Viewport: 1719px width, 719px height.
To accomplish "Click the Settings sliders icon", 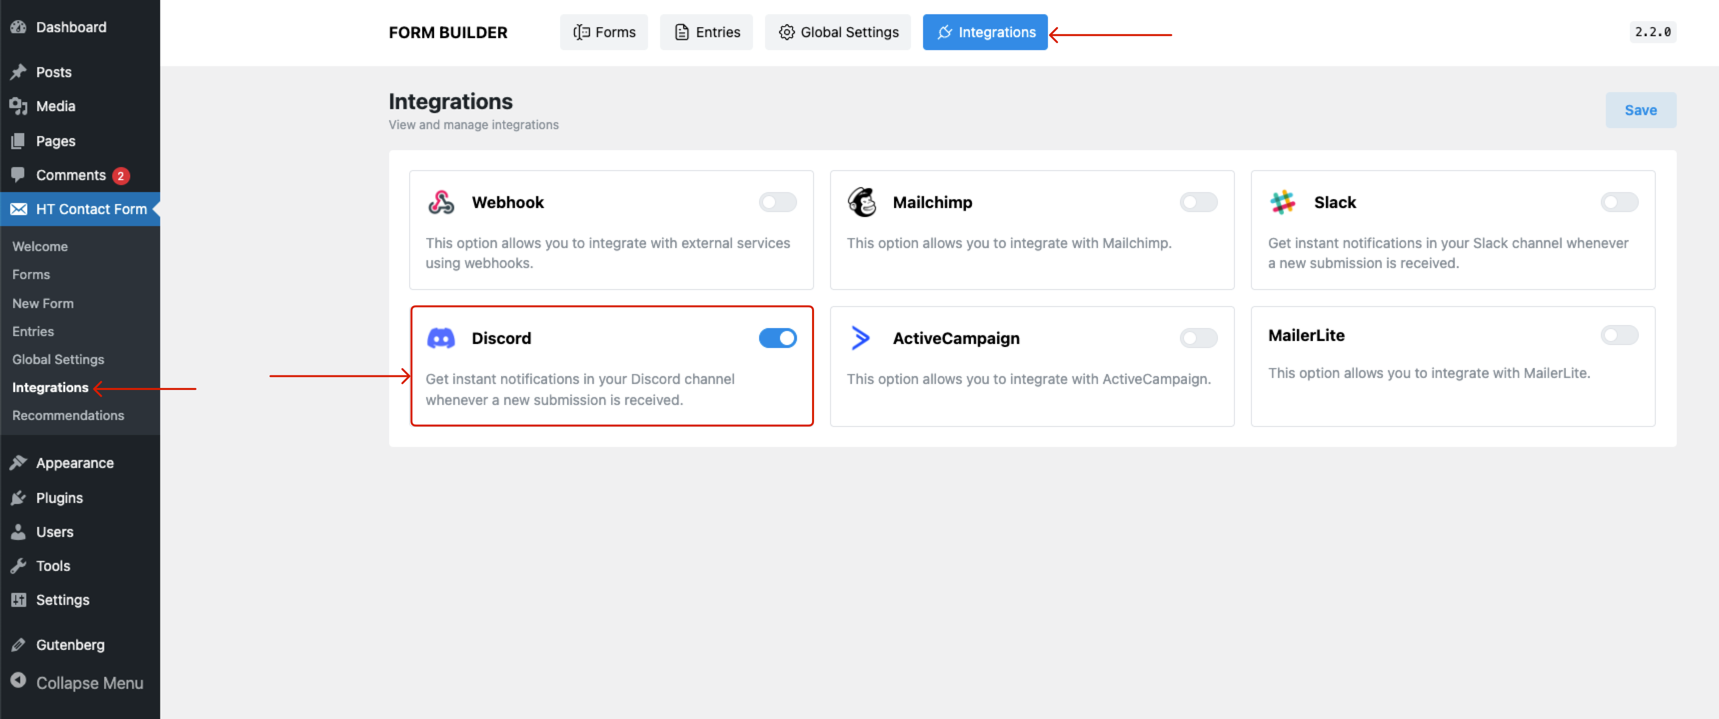I will point(18,600).
